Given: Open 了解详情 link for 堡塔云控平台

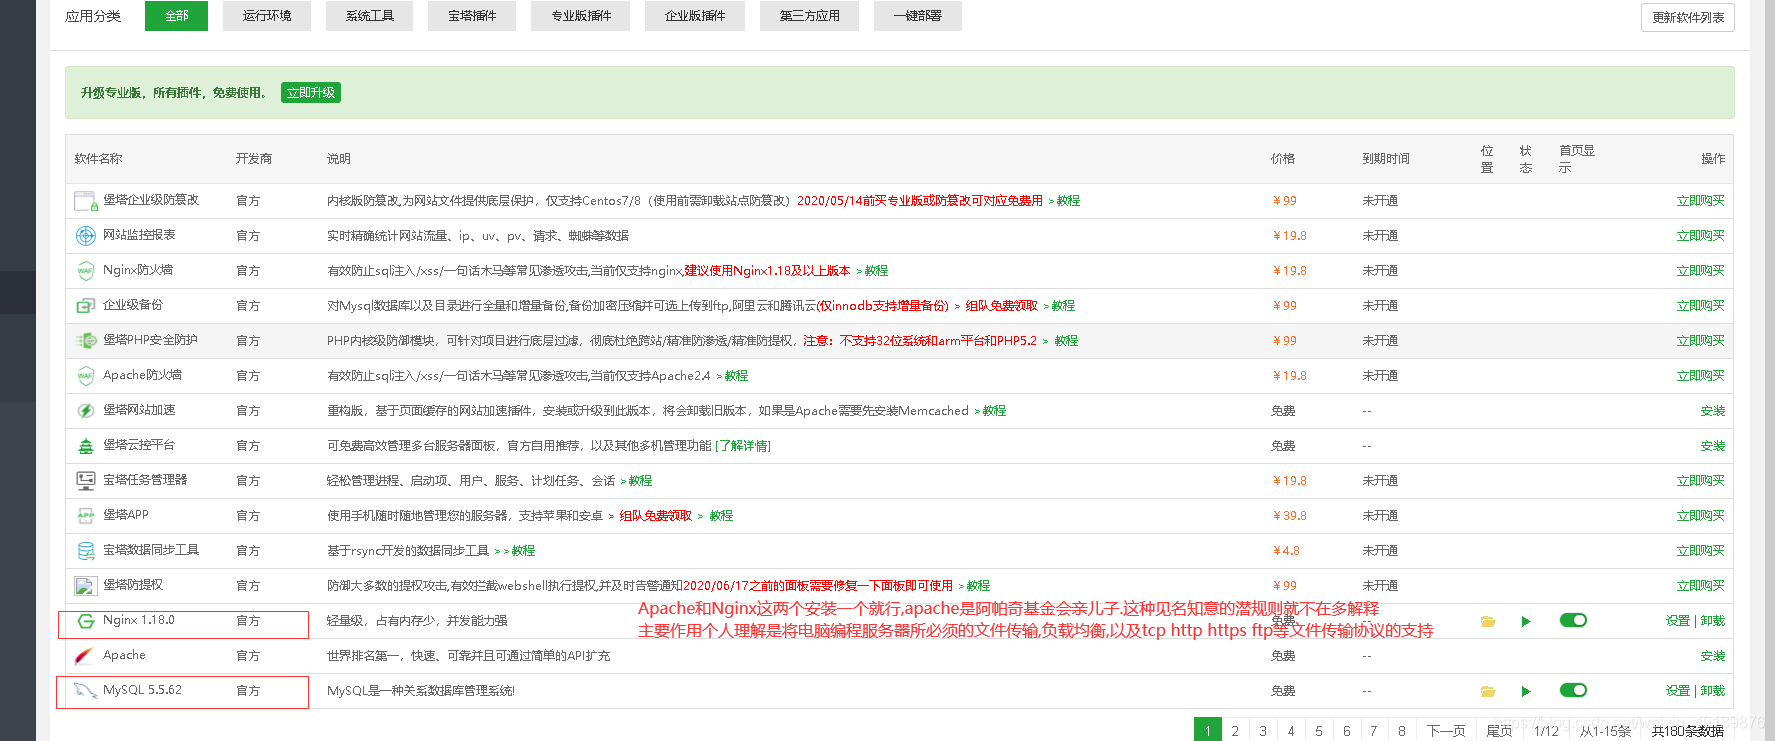Looking at the screenshot, I should pos(743,446).
